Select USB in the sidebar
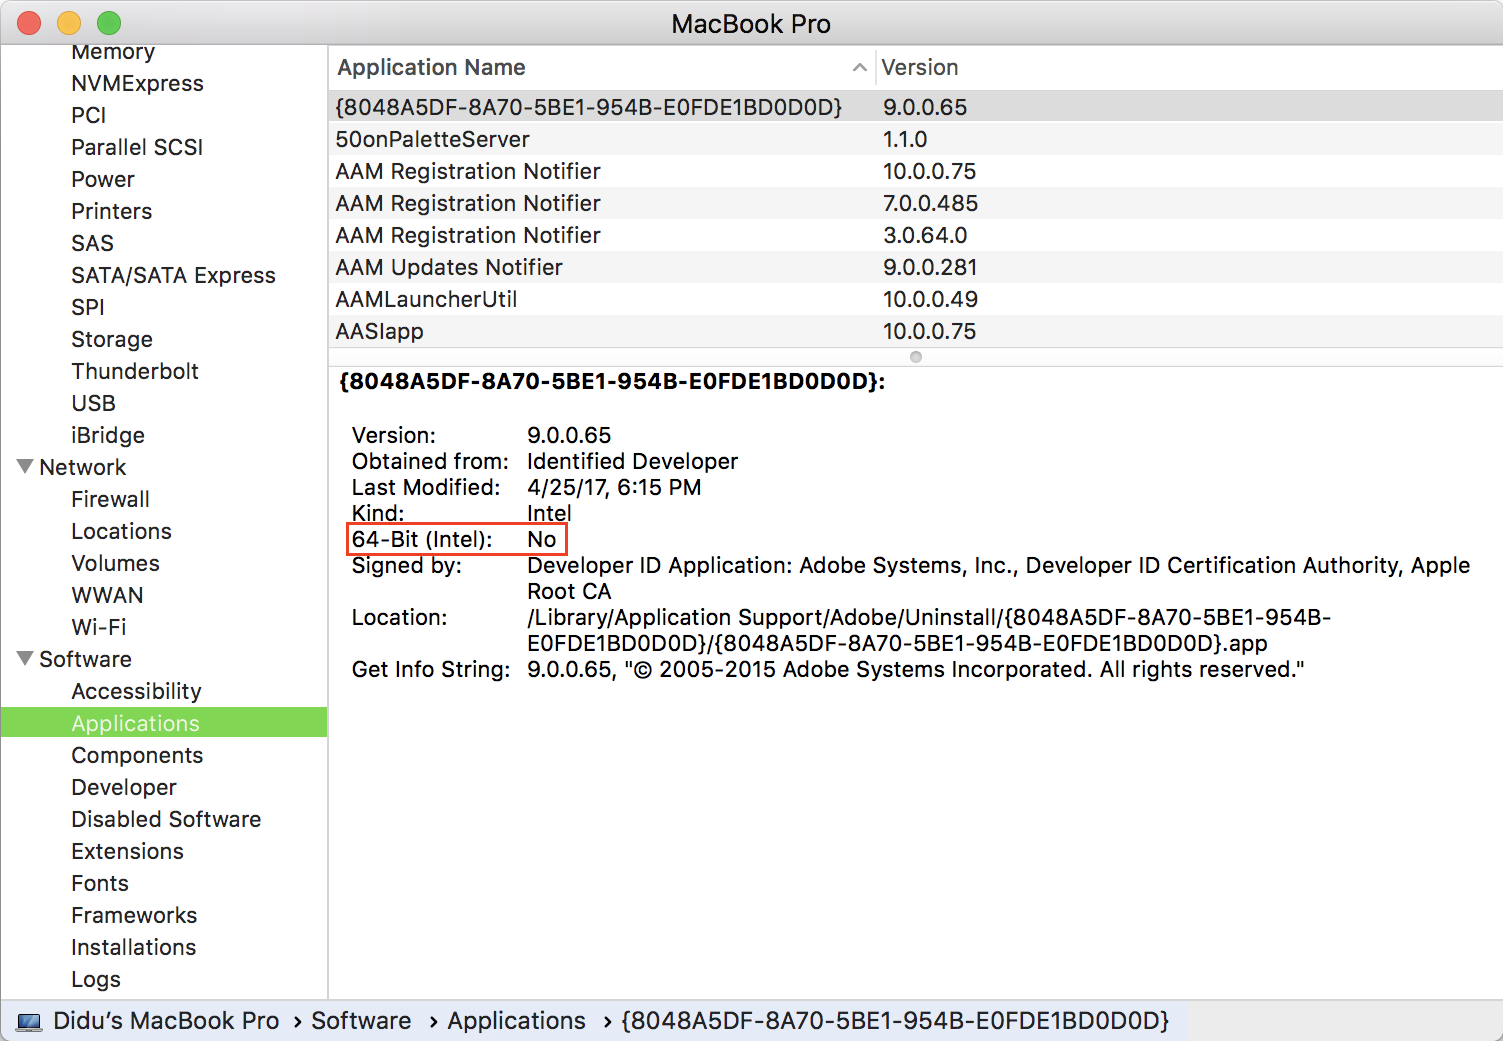Viewport: 1503px width, 1041px height. [93, 403]
